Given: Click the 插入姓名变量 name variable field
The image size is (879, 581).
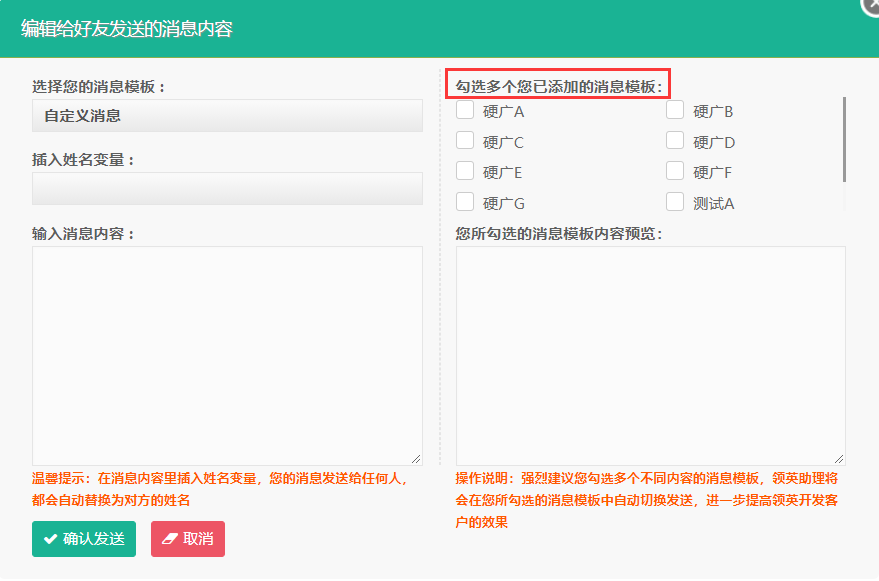Looking at the screenshot, I should click(x=226, y=189).
